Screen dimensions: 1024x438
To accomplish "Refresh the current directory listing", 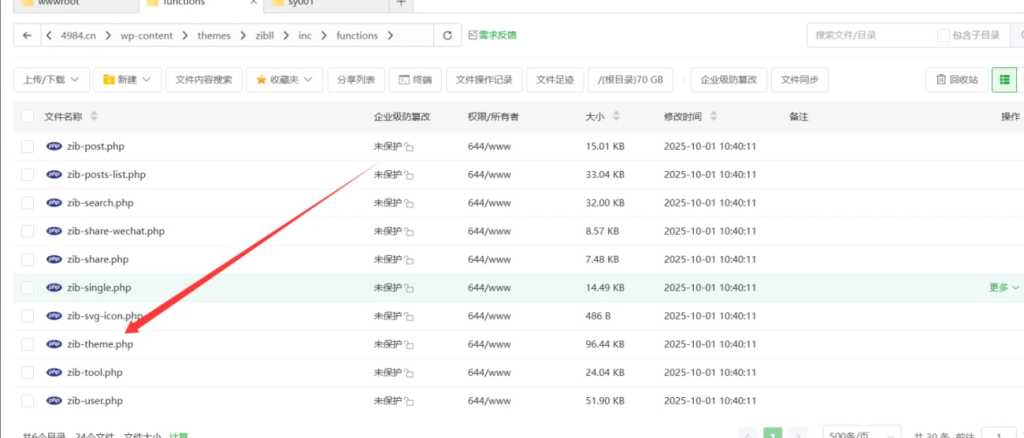I will point(447,36).
